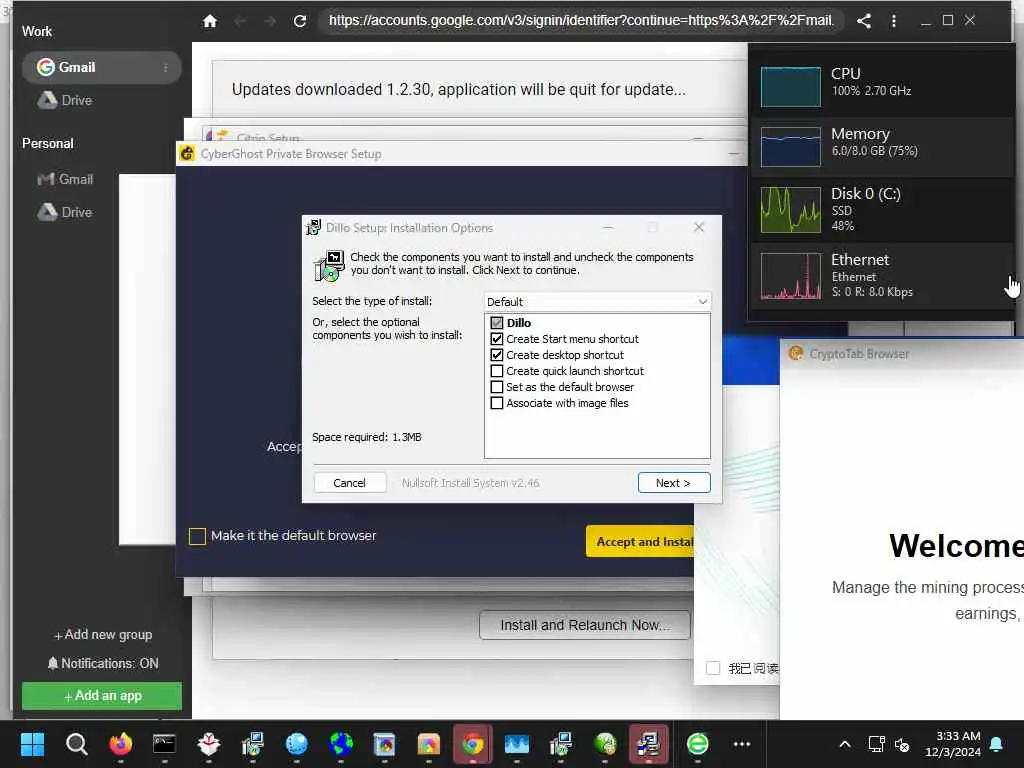Click the reload page icon
This screenshot has width=1024, height=768.
(x=300, y=21)
